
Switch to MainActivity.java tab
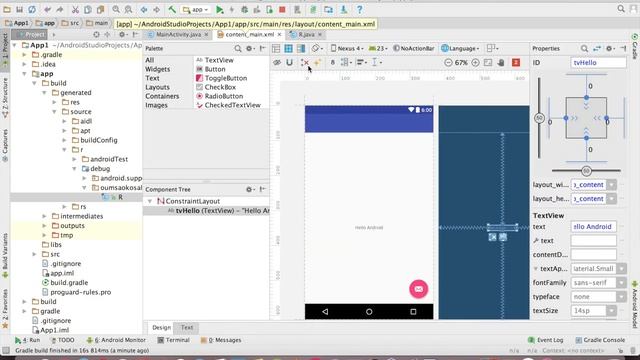click(x=178, y=35)
